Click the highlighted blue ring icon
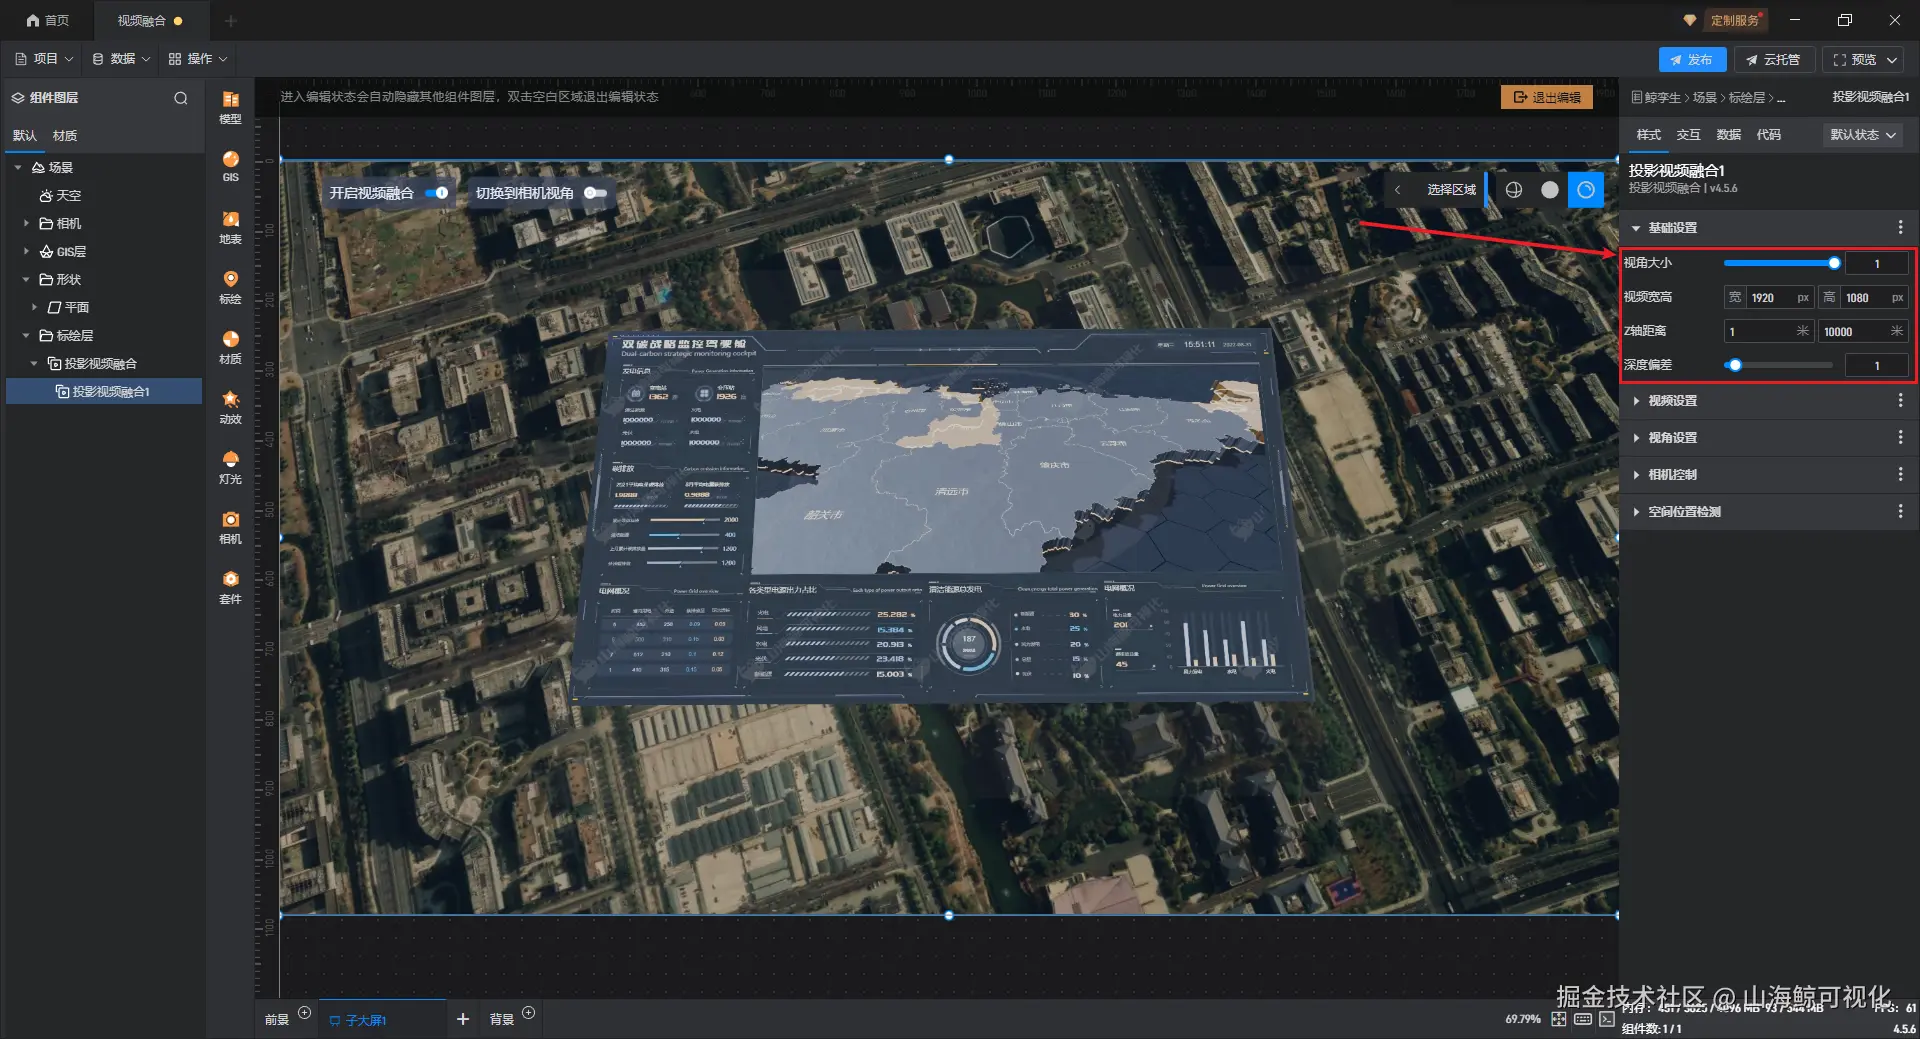Screen dimensions: 1920x1039 pyautogui.click(x=1586, y=190)
